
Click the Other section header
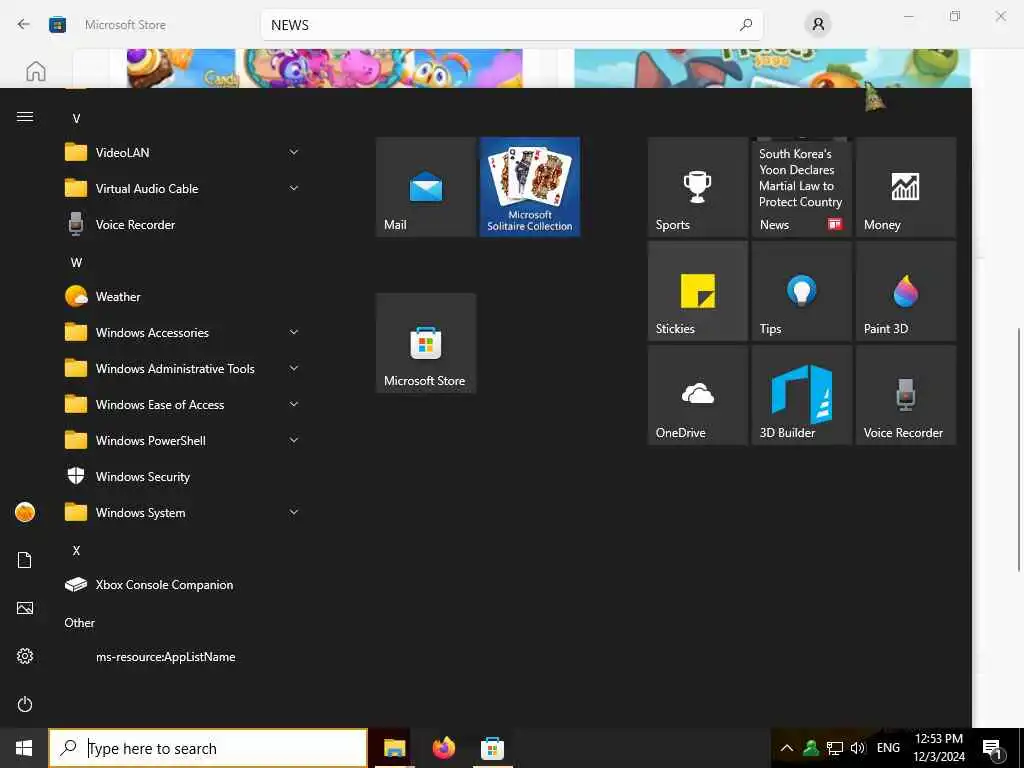tap(80, 623)
